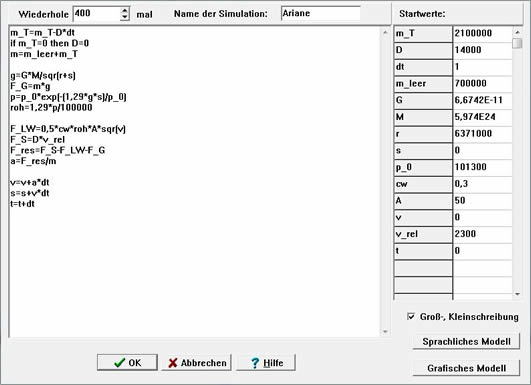Click Startwerte table scrollbar down arrow
Viewport: 531px width, 385px height.
click(517, 294)
